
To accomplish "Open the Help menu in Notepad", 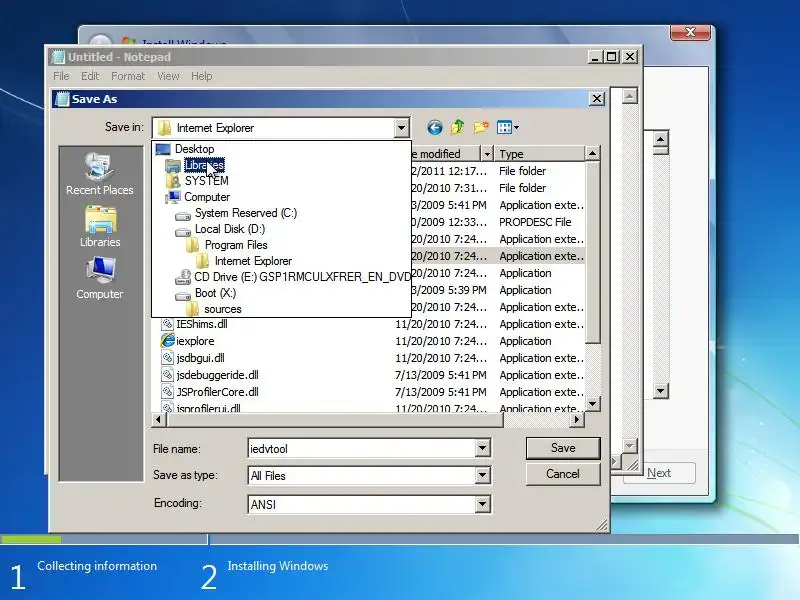I will click(x=202, y=76).
